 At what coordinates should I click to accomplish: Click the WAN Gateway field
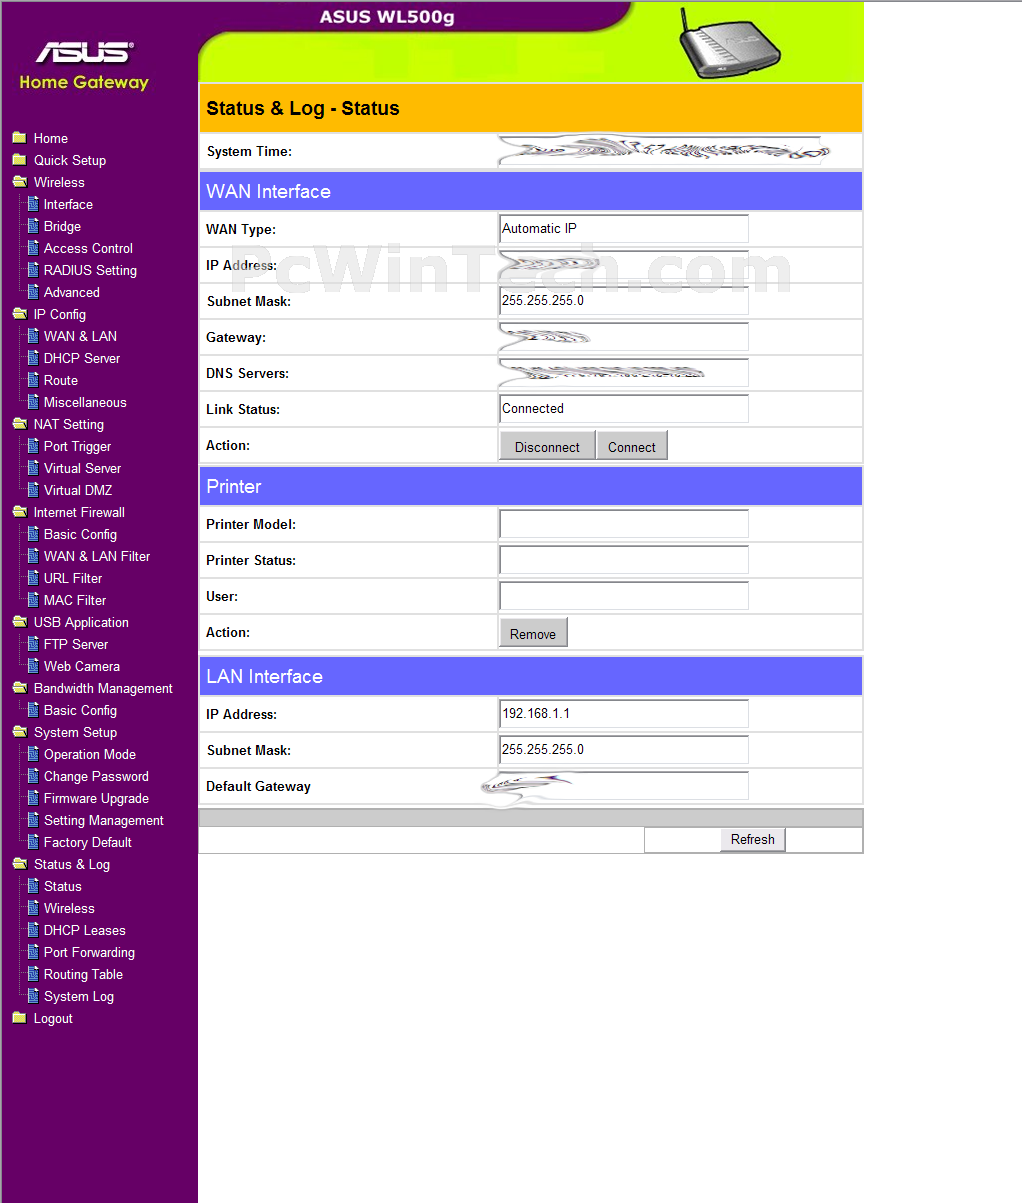click(624, 337)
